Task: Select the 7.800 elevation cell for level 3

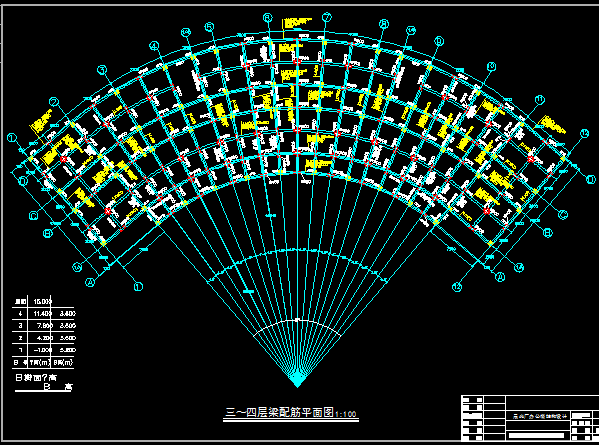Action: coord(45,326)
